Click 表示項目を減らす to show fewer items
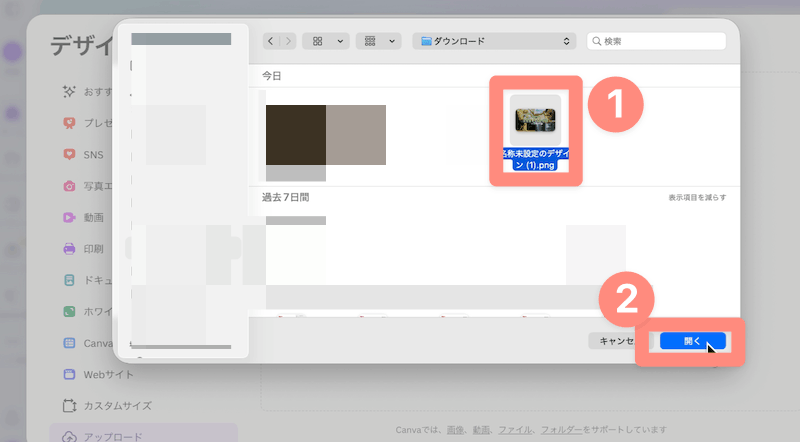Screen dimensions: 800x442 point(697,198)
